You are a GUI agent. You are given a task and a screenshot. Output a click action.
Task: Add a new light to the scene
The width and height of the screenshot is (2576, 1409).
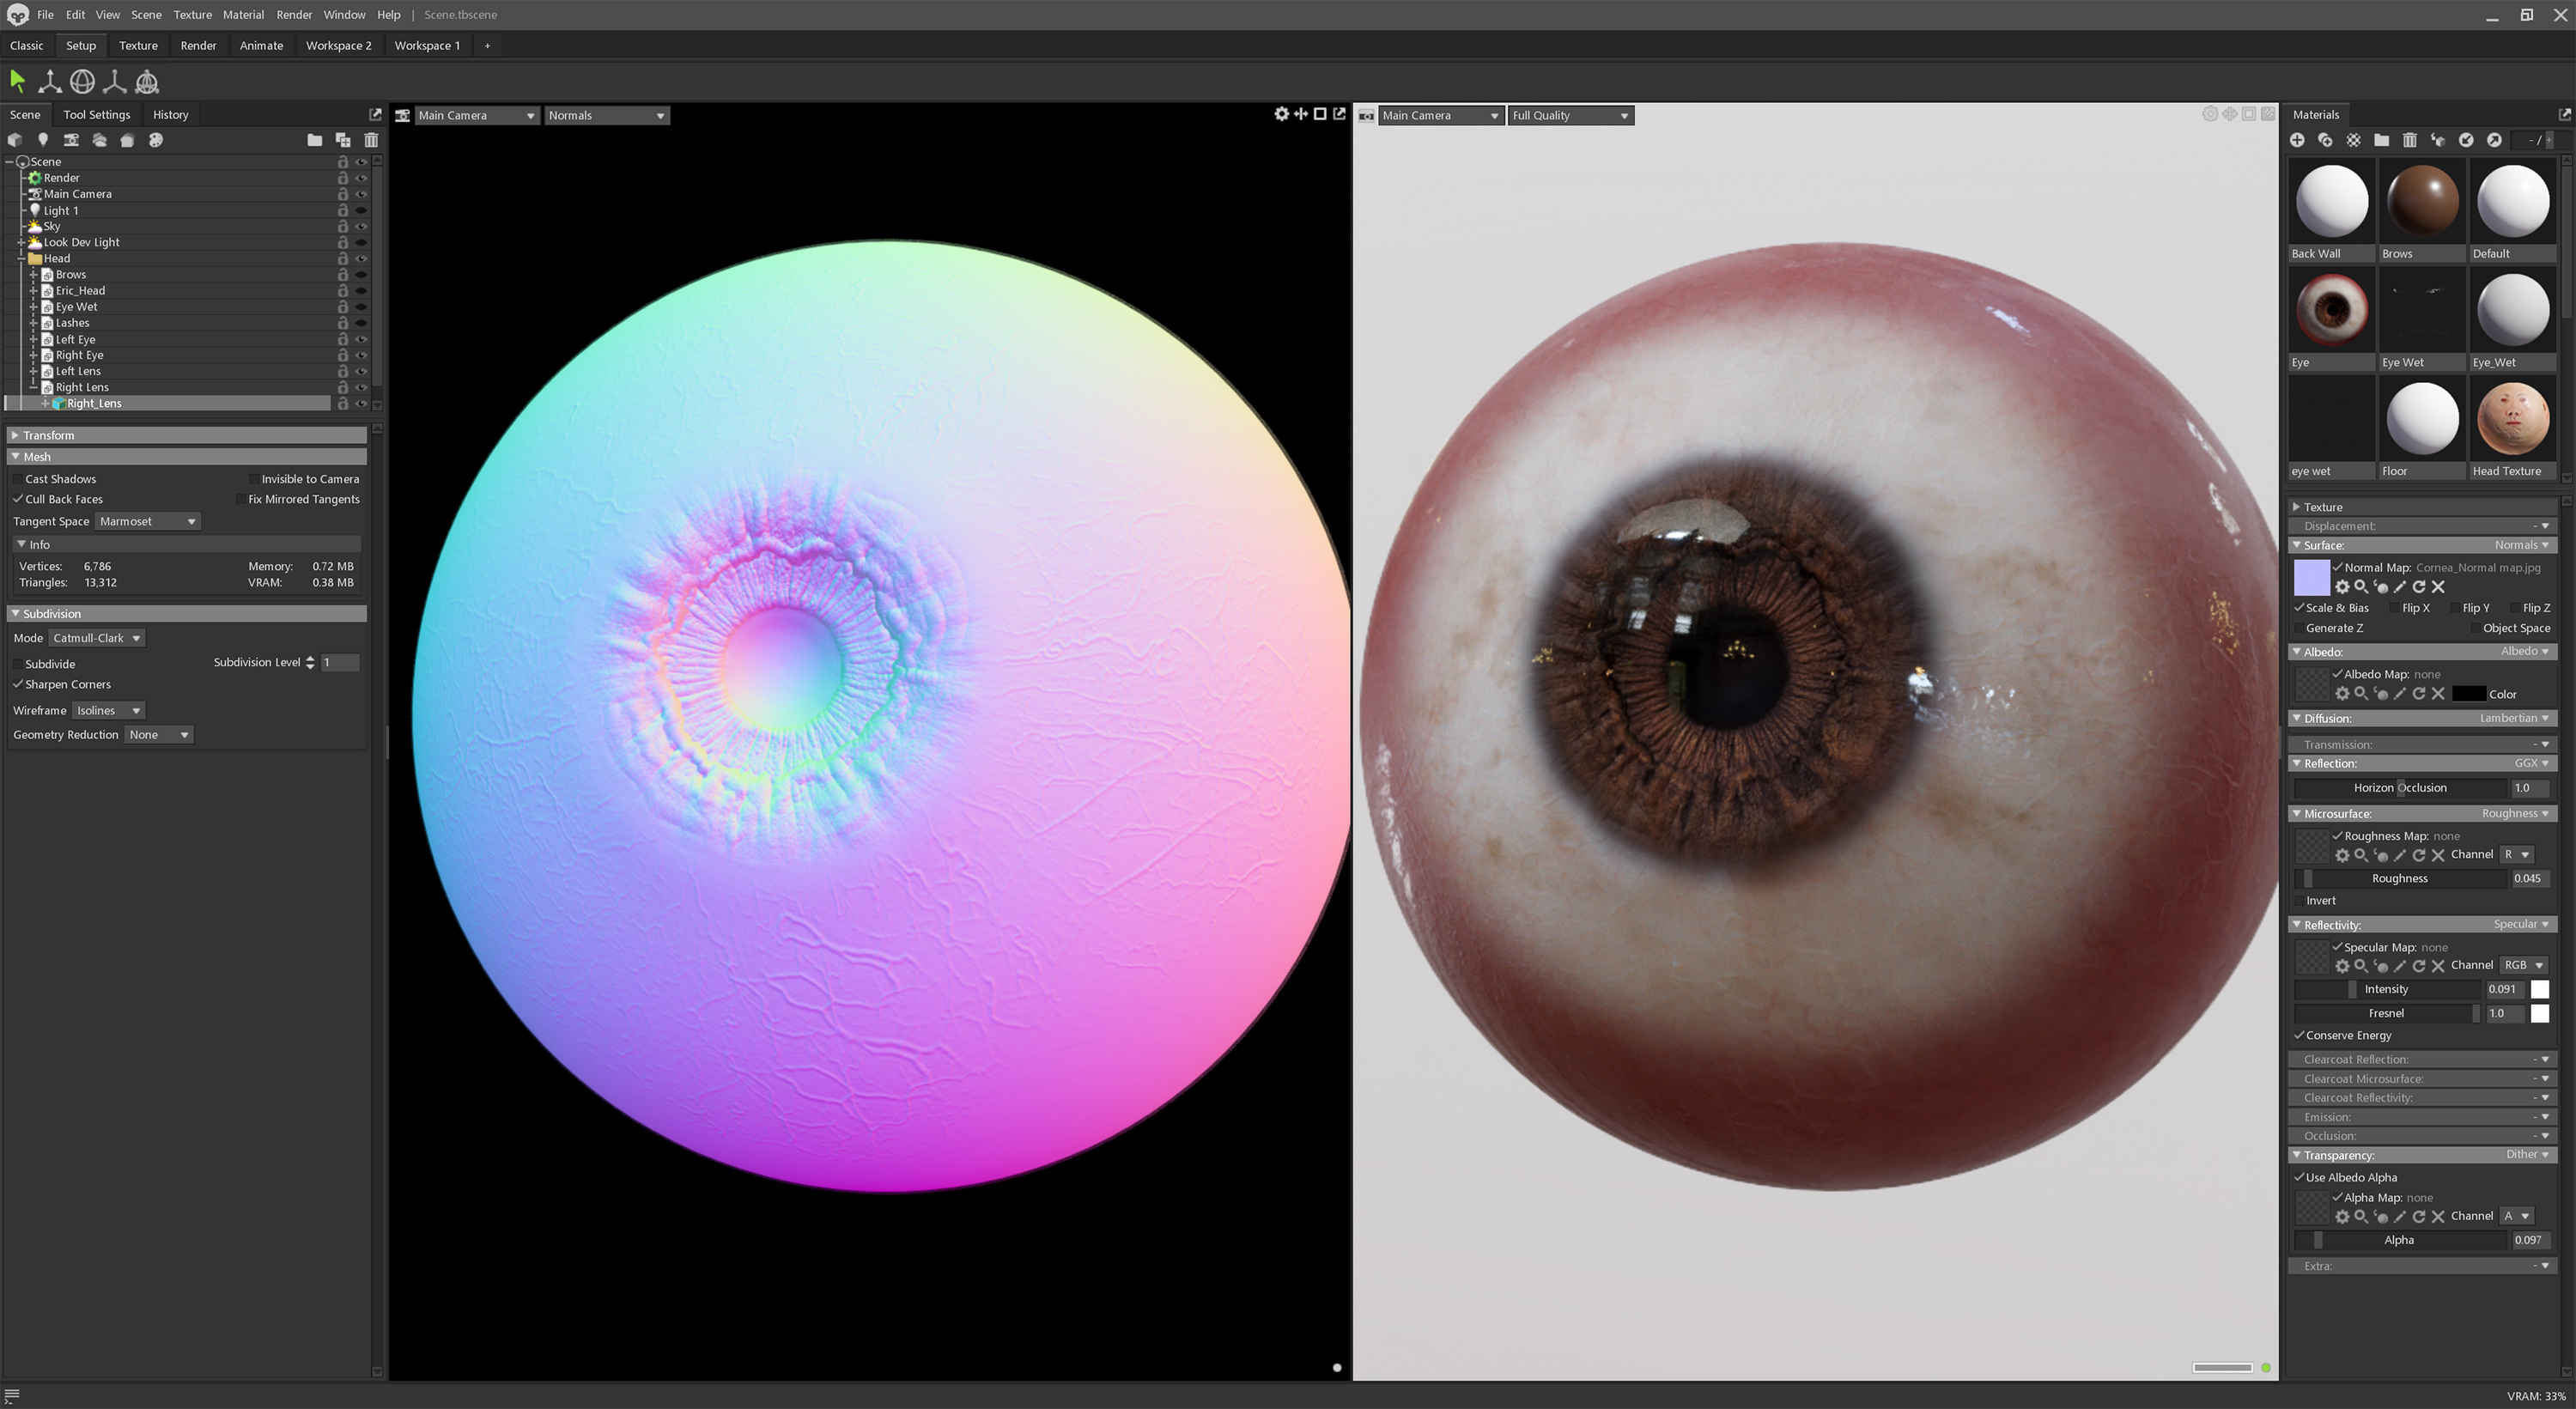point(43,140)
